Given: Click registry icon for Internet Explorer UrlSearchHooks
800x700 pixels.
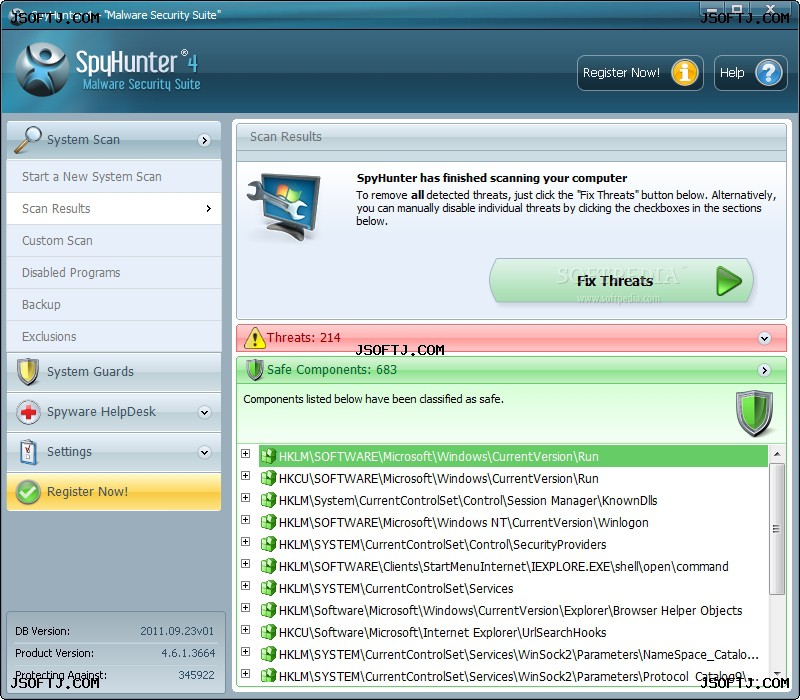Looking at the screenshot, I should click(x=268, y=632).
